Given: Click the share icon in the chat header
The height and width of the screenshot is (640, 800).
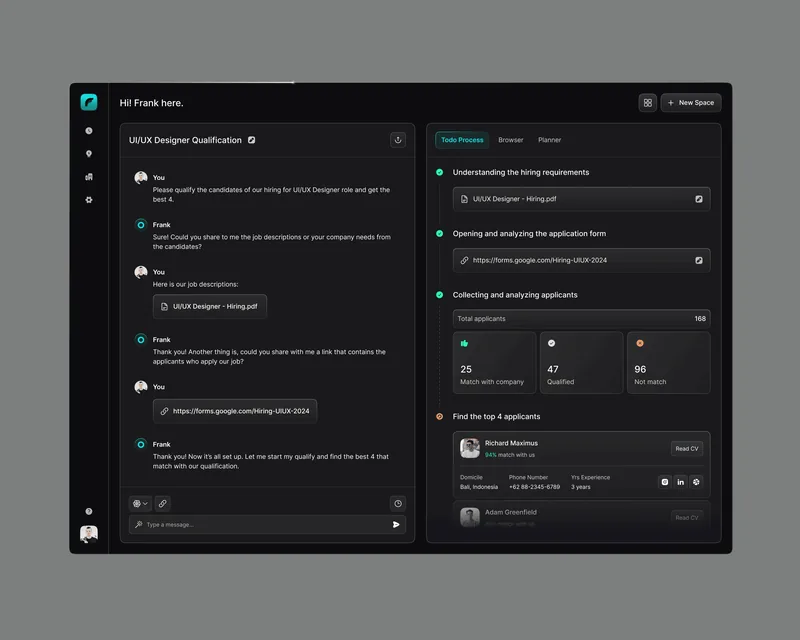Looking at the screenshot, I should click(398, 140).
